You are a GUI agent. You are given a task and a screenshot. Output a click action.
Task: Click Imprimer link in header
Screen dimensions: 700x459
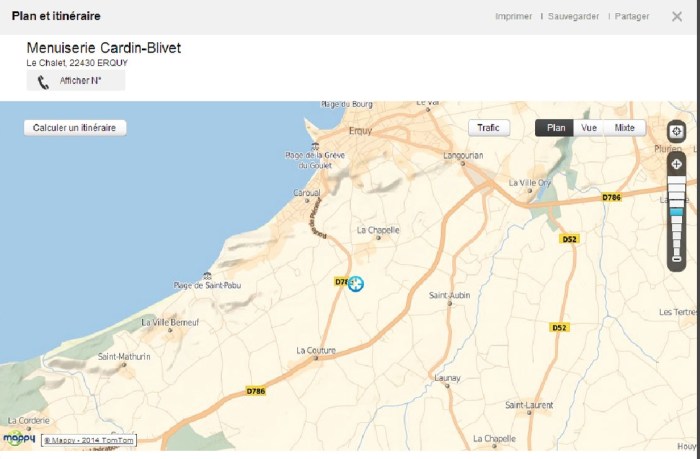pyautogui.click(x=513, y=17)
